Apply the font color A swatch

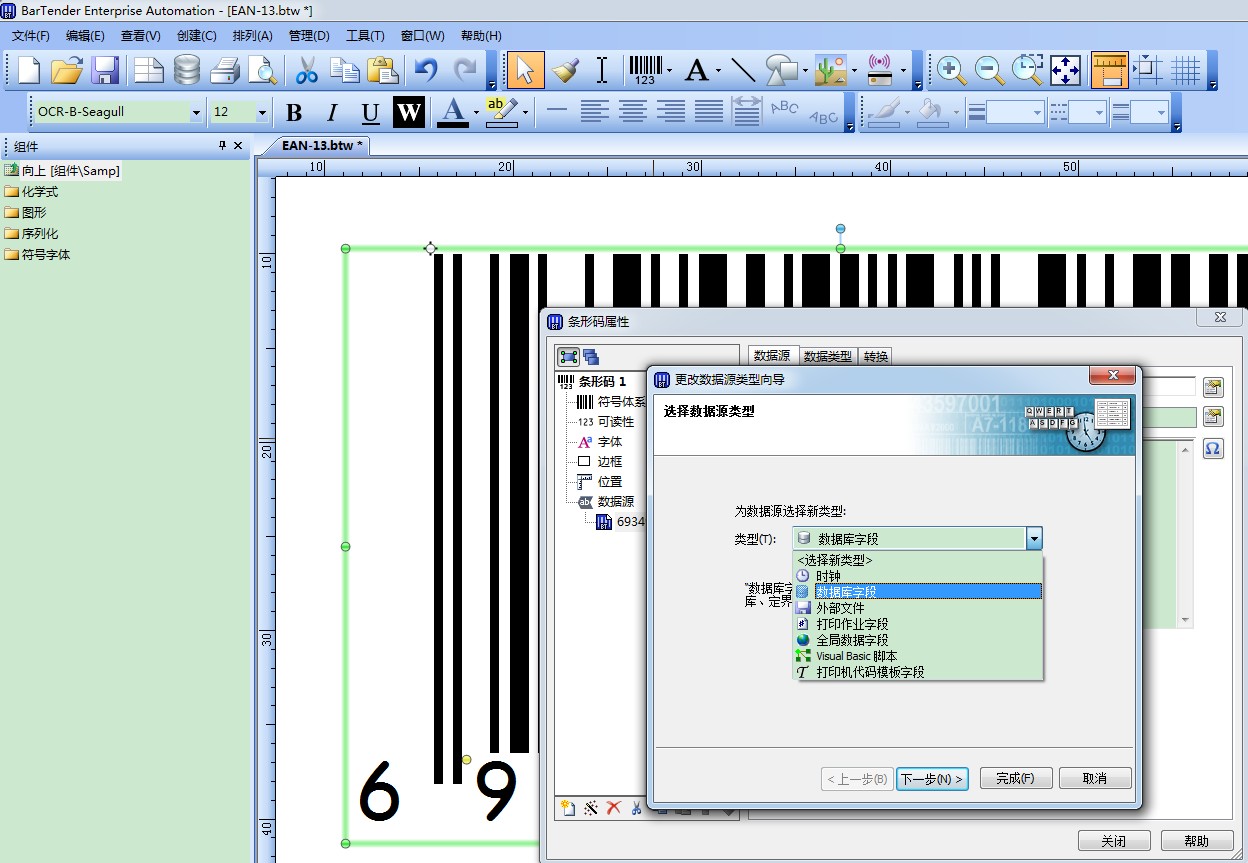tap(453, 112)
